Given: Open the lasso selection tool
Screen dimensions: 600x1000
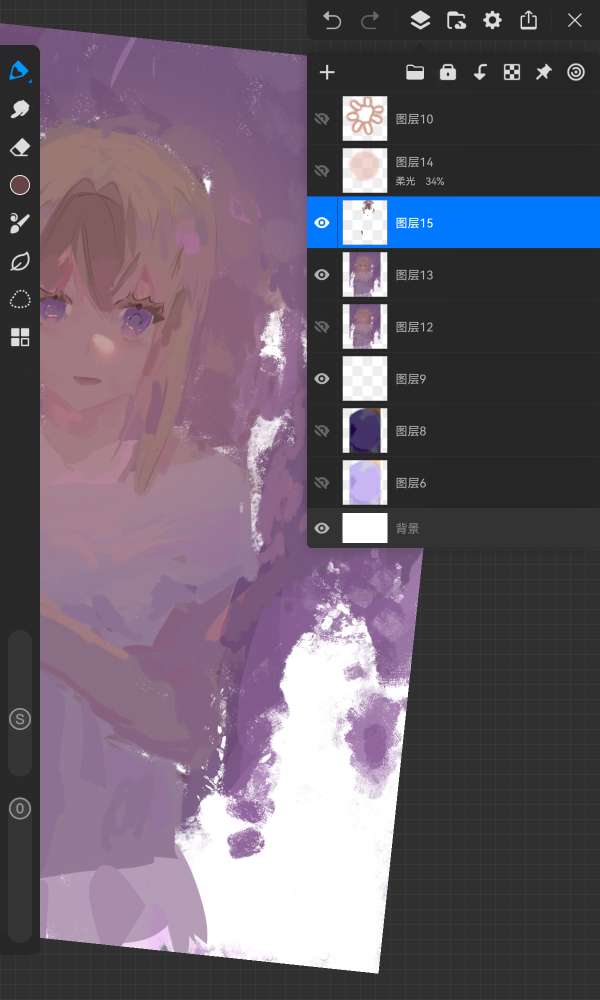Looking at the screenshot, I should coord(19,299).
